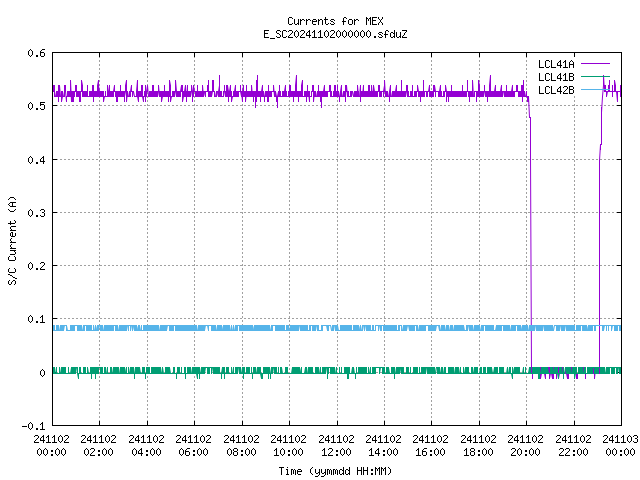Click the x-axis tick '241102 22:00'
Viewport: 640px width, 480px height.
pyautogui.click(x=573, y=446)
